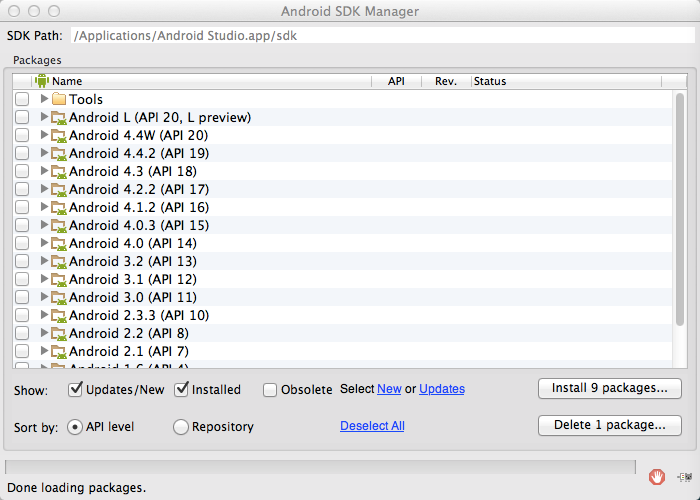Click the Android L preview platform icon
The height and width of the screenshot is (500, 700).
pos(59,117)
